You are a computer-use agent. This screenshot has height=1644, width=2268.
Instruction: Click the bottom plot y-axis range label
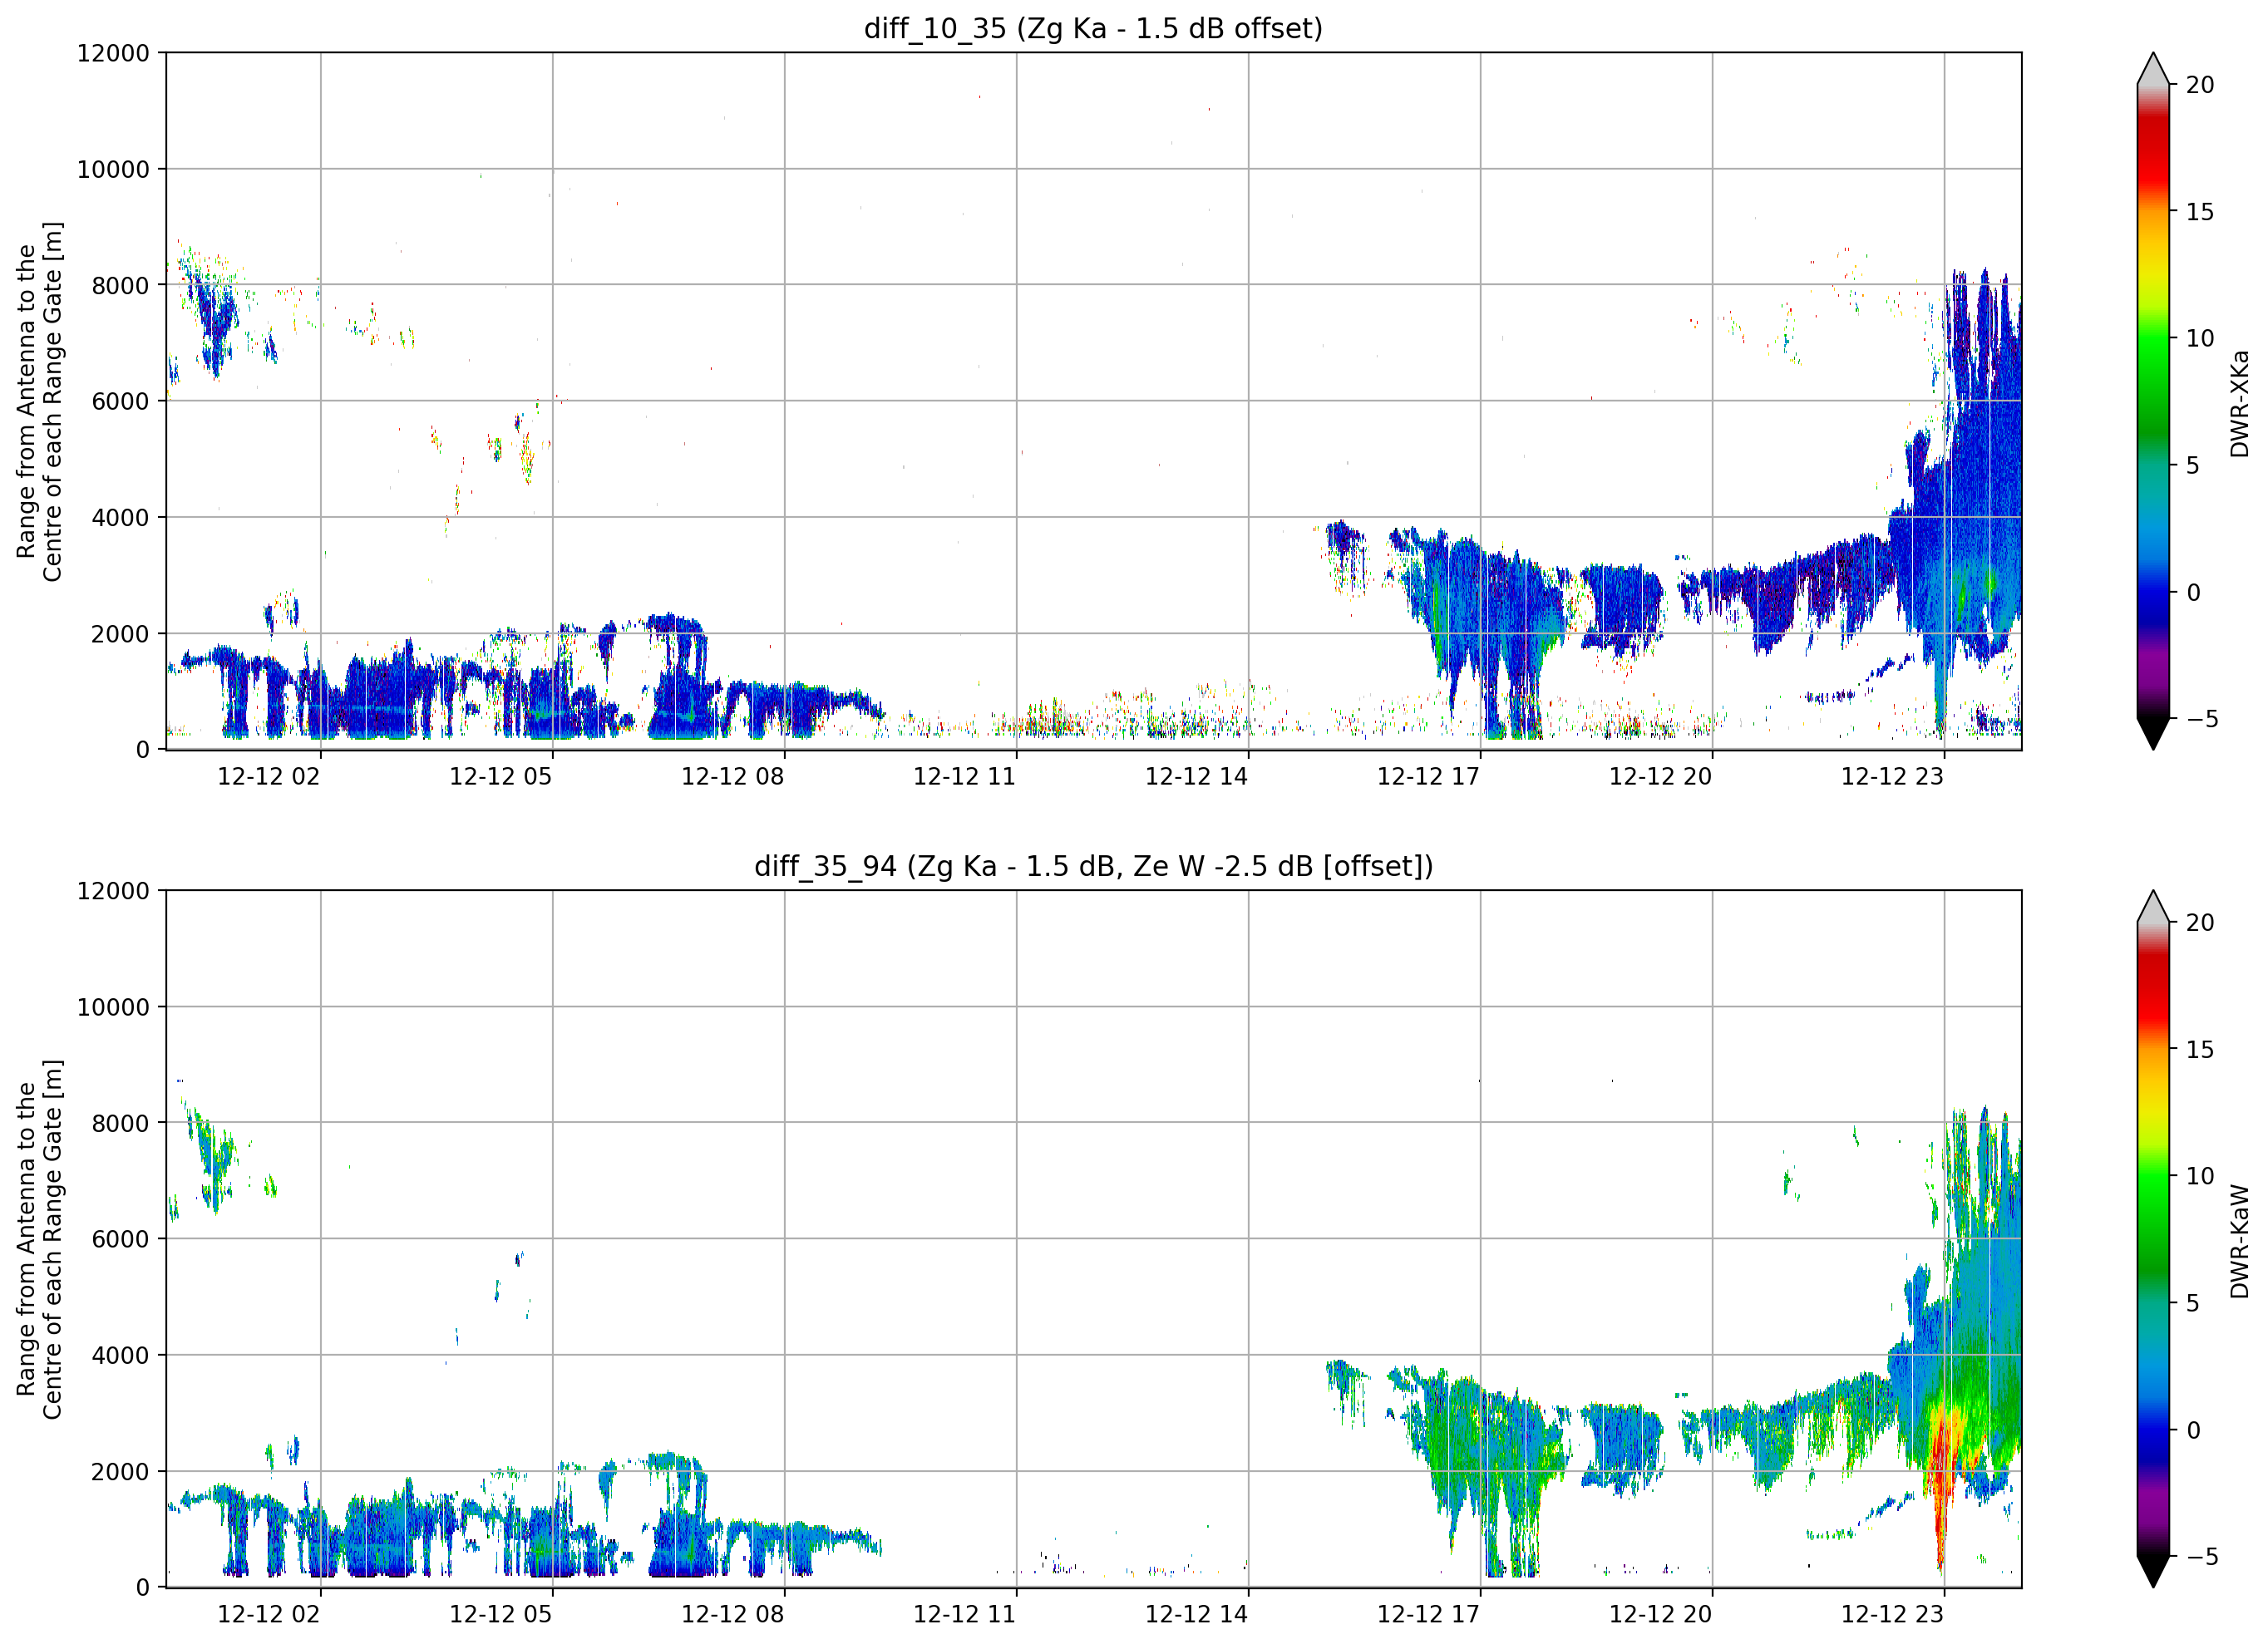point(39,1239)
